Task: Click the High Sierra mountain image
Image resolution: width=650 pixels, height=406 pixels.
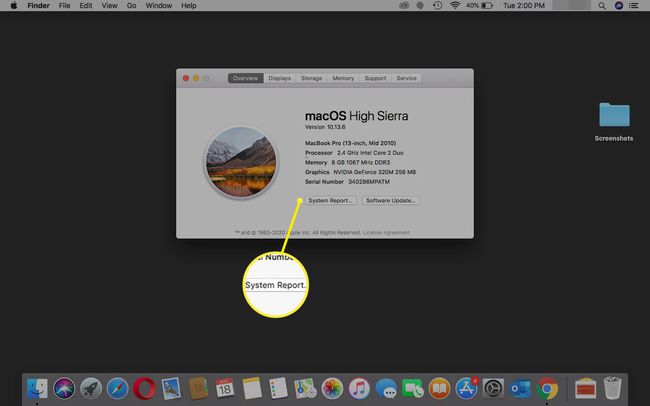Action: 241,162
